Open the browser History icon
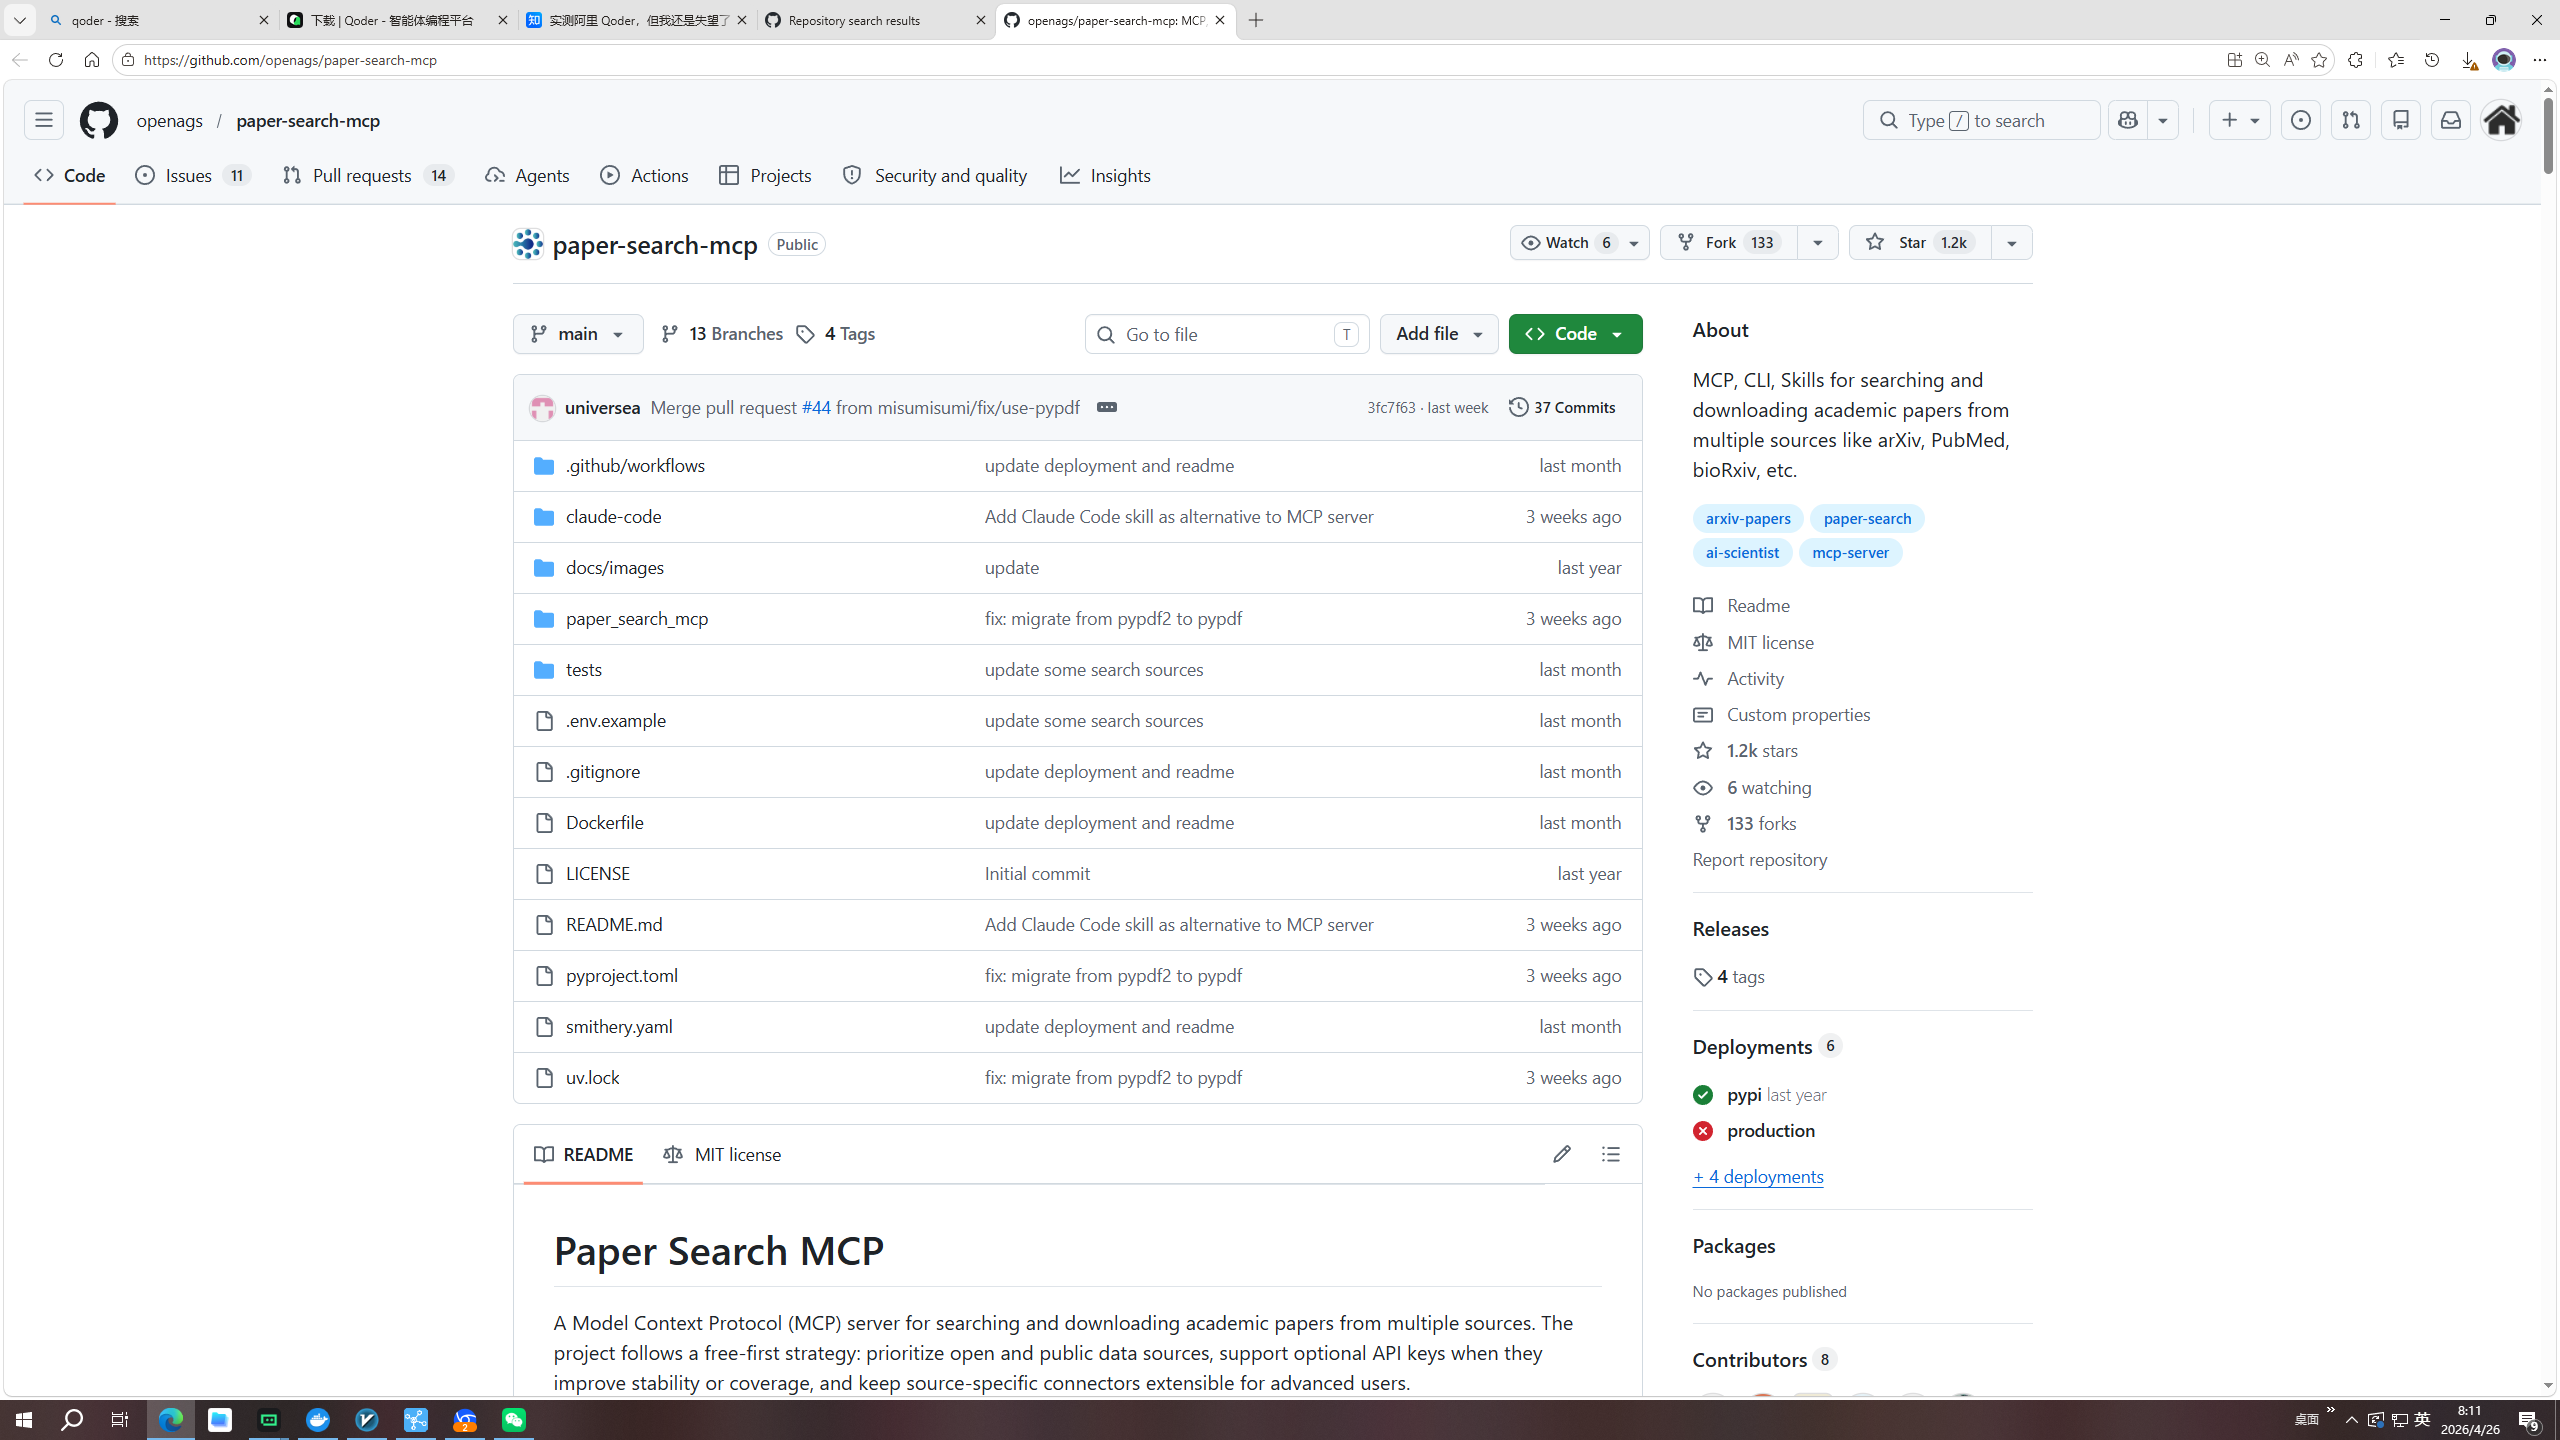Screen dimensions: 2560x1440 coord(2431,60)
